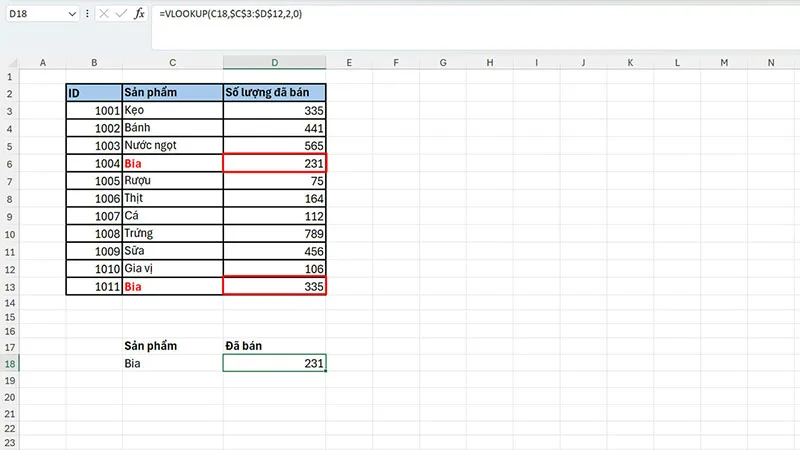Click the lookup label 'Sản phẩm' in row 17
The image size is (800, 450).
[172, 346]
